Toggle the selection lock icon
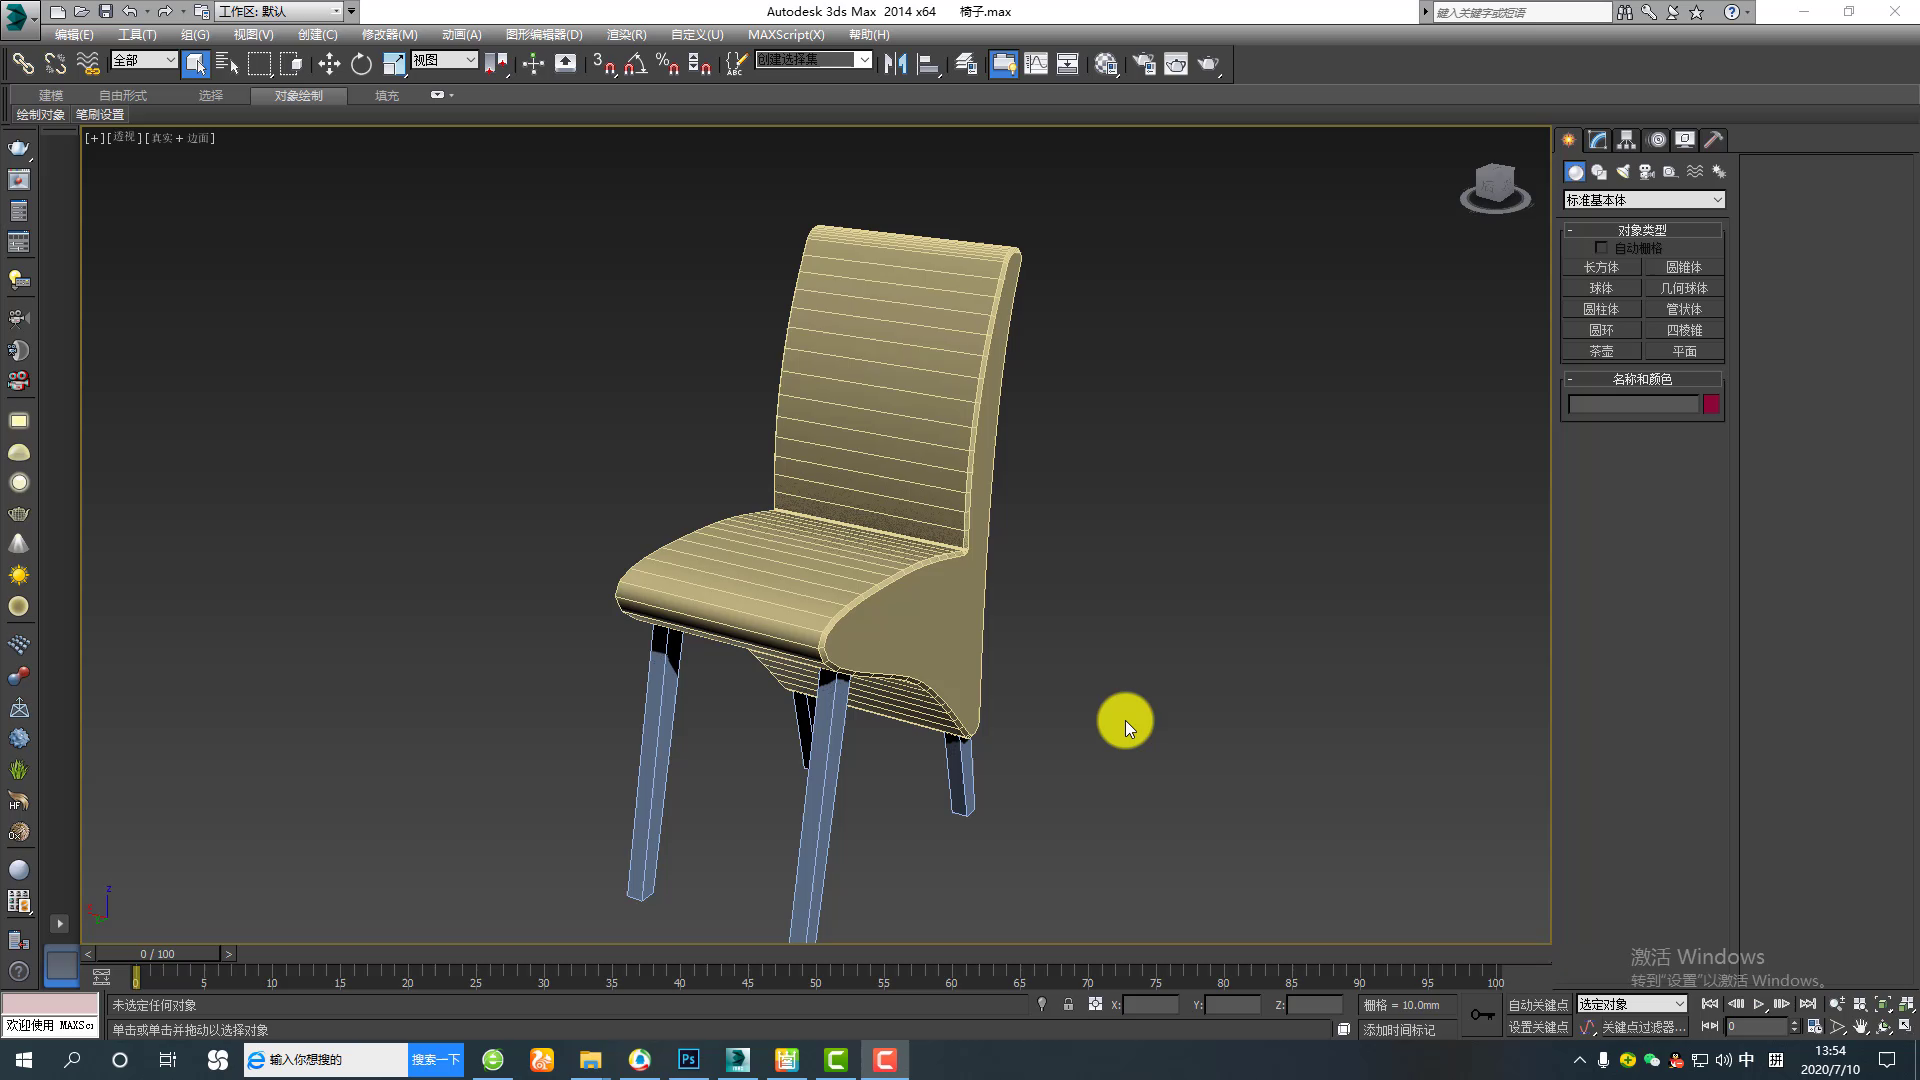The width and height of the screenshot is (1920, 1080). [x=1068, y=1004]
